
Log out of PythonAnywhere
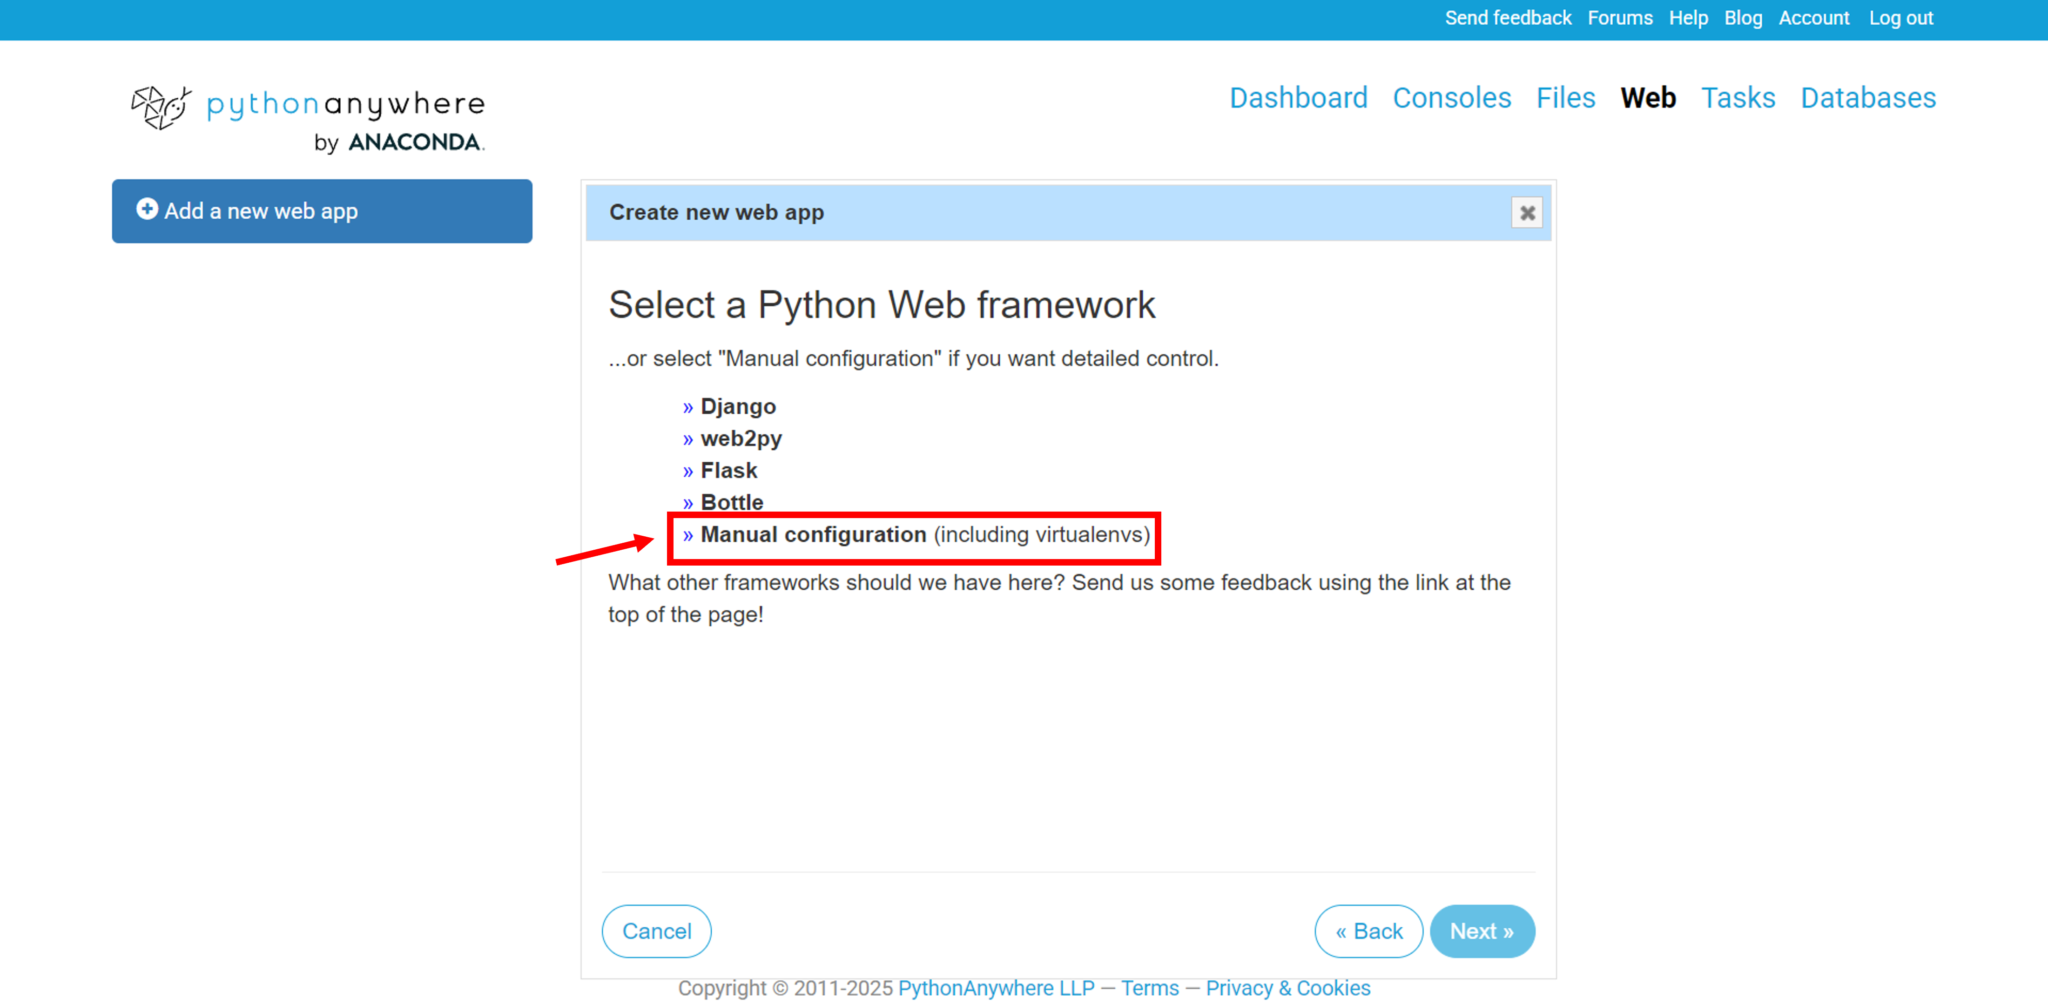coord(1900,18)
